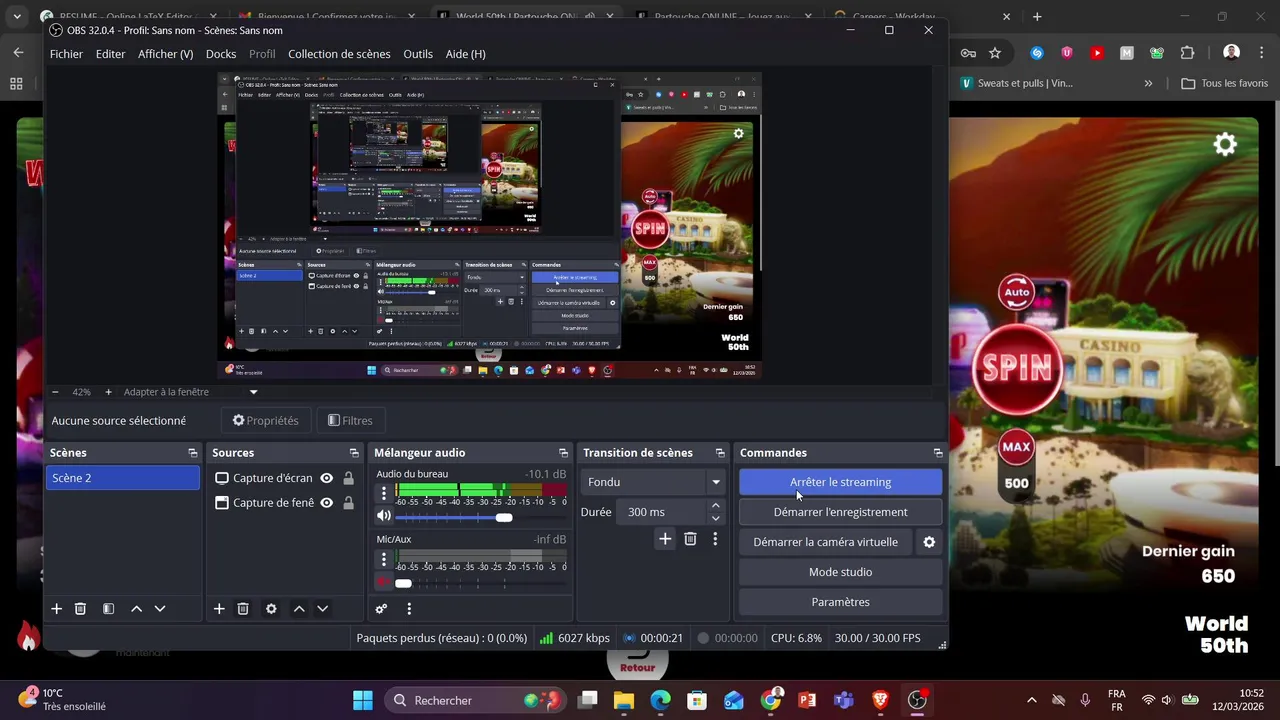The image size is (1280, 720).
Task: Open transition properties three-dot menu
Action: point(715,539)
